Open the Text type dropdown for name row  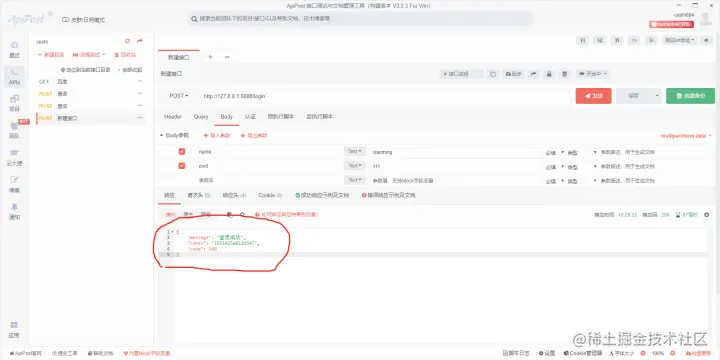click(354, 152)
